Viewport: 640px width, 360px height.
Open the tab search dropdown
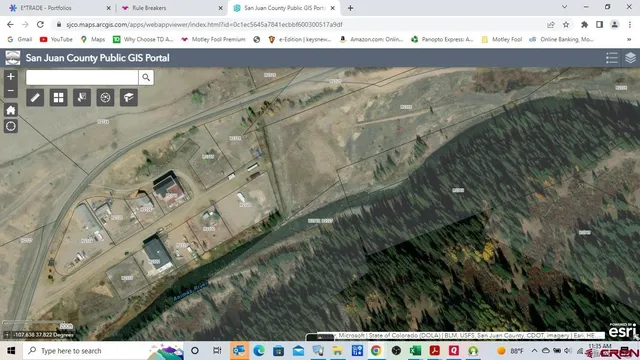click(x=564, y=7)
